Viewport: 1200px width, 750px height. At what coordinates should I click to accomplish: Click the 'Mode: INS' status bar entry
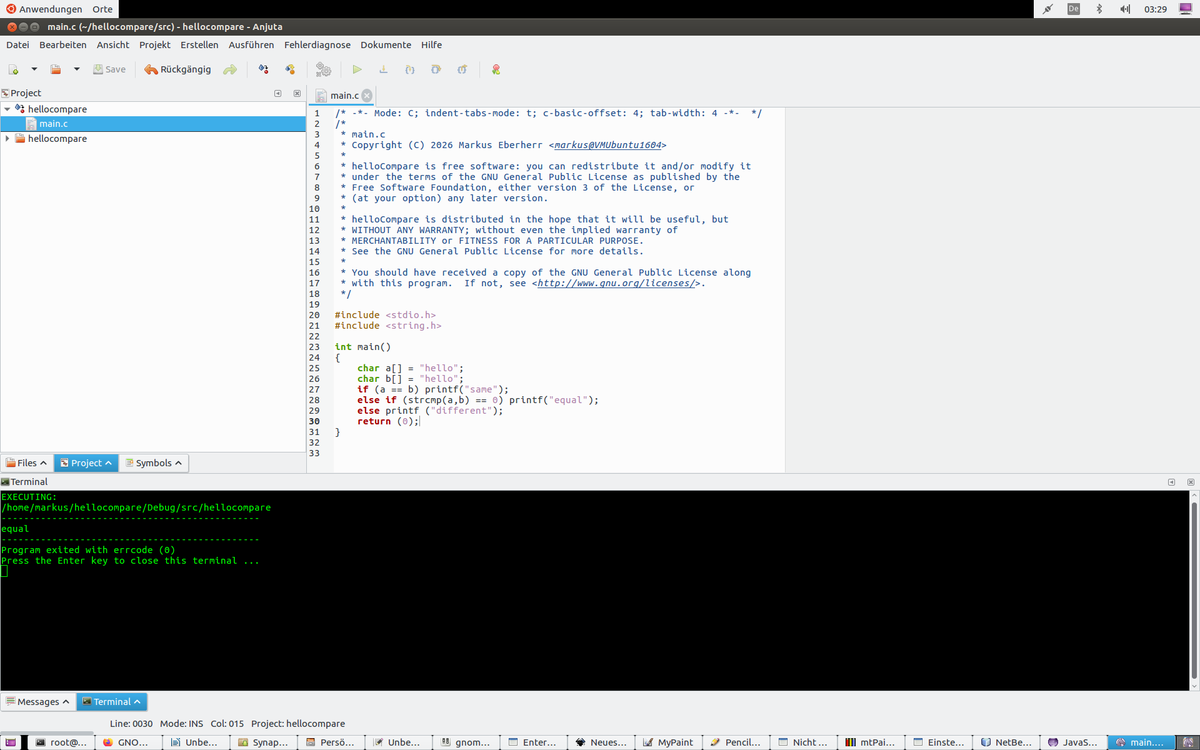pos(182,723)
